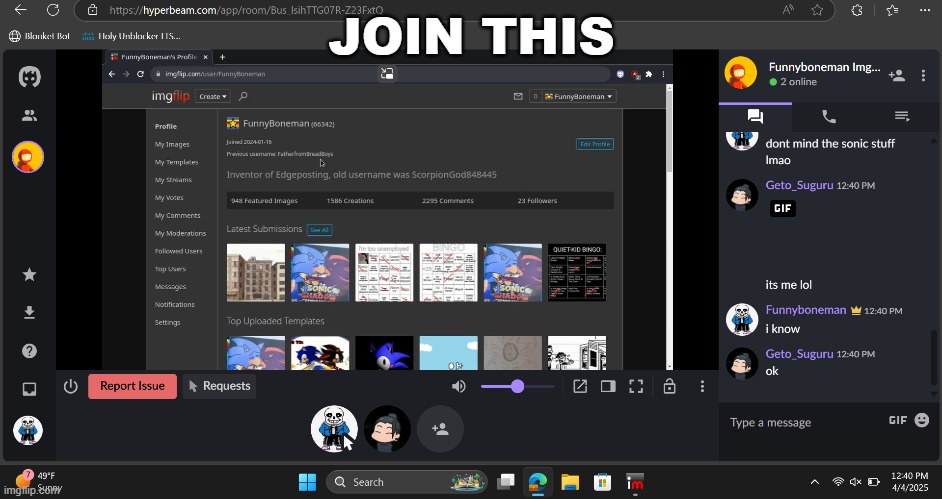Click See All next to Latest Submissions
The width and height of the screenshot is (942, 499).
pyautogui.click(x=319, y=230)
